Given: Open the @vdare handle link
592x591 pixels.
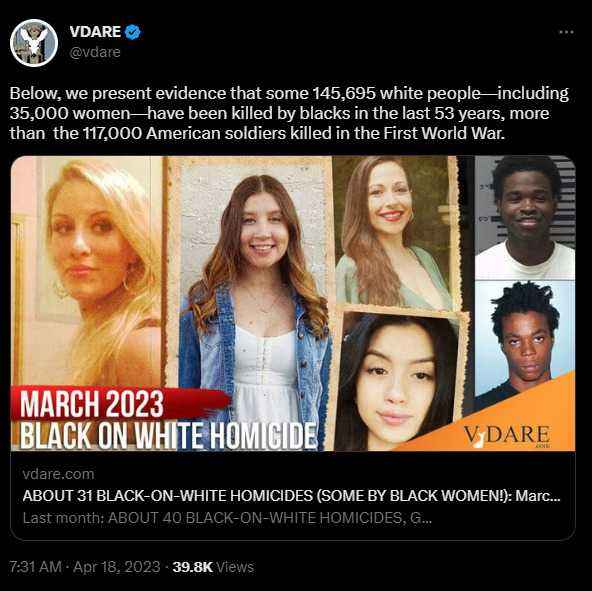Looking at the screenshot, I should pyautogui.click(x=95, y=52).
